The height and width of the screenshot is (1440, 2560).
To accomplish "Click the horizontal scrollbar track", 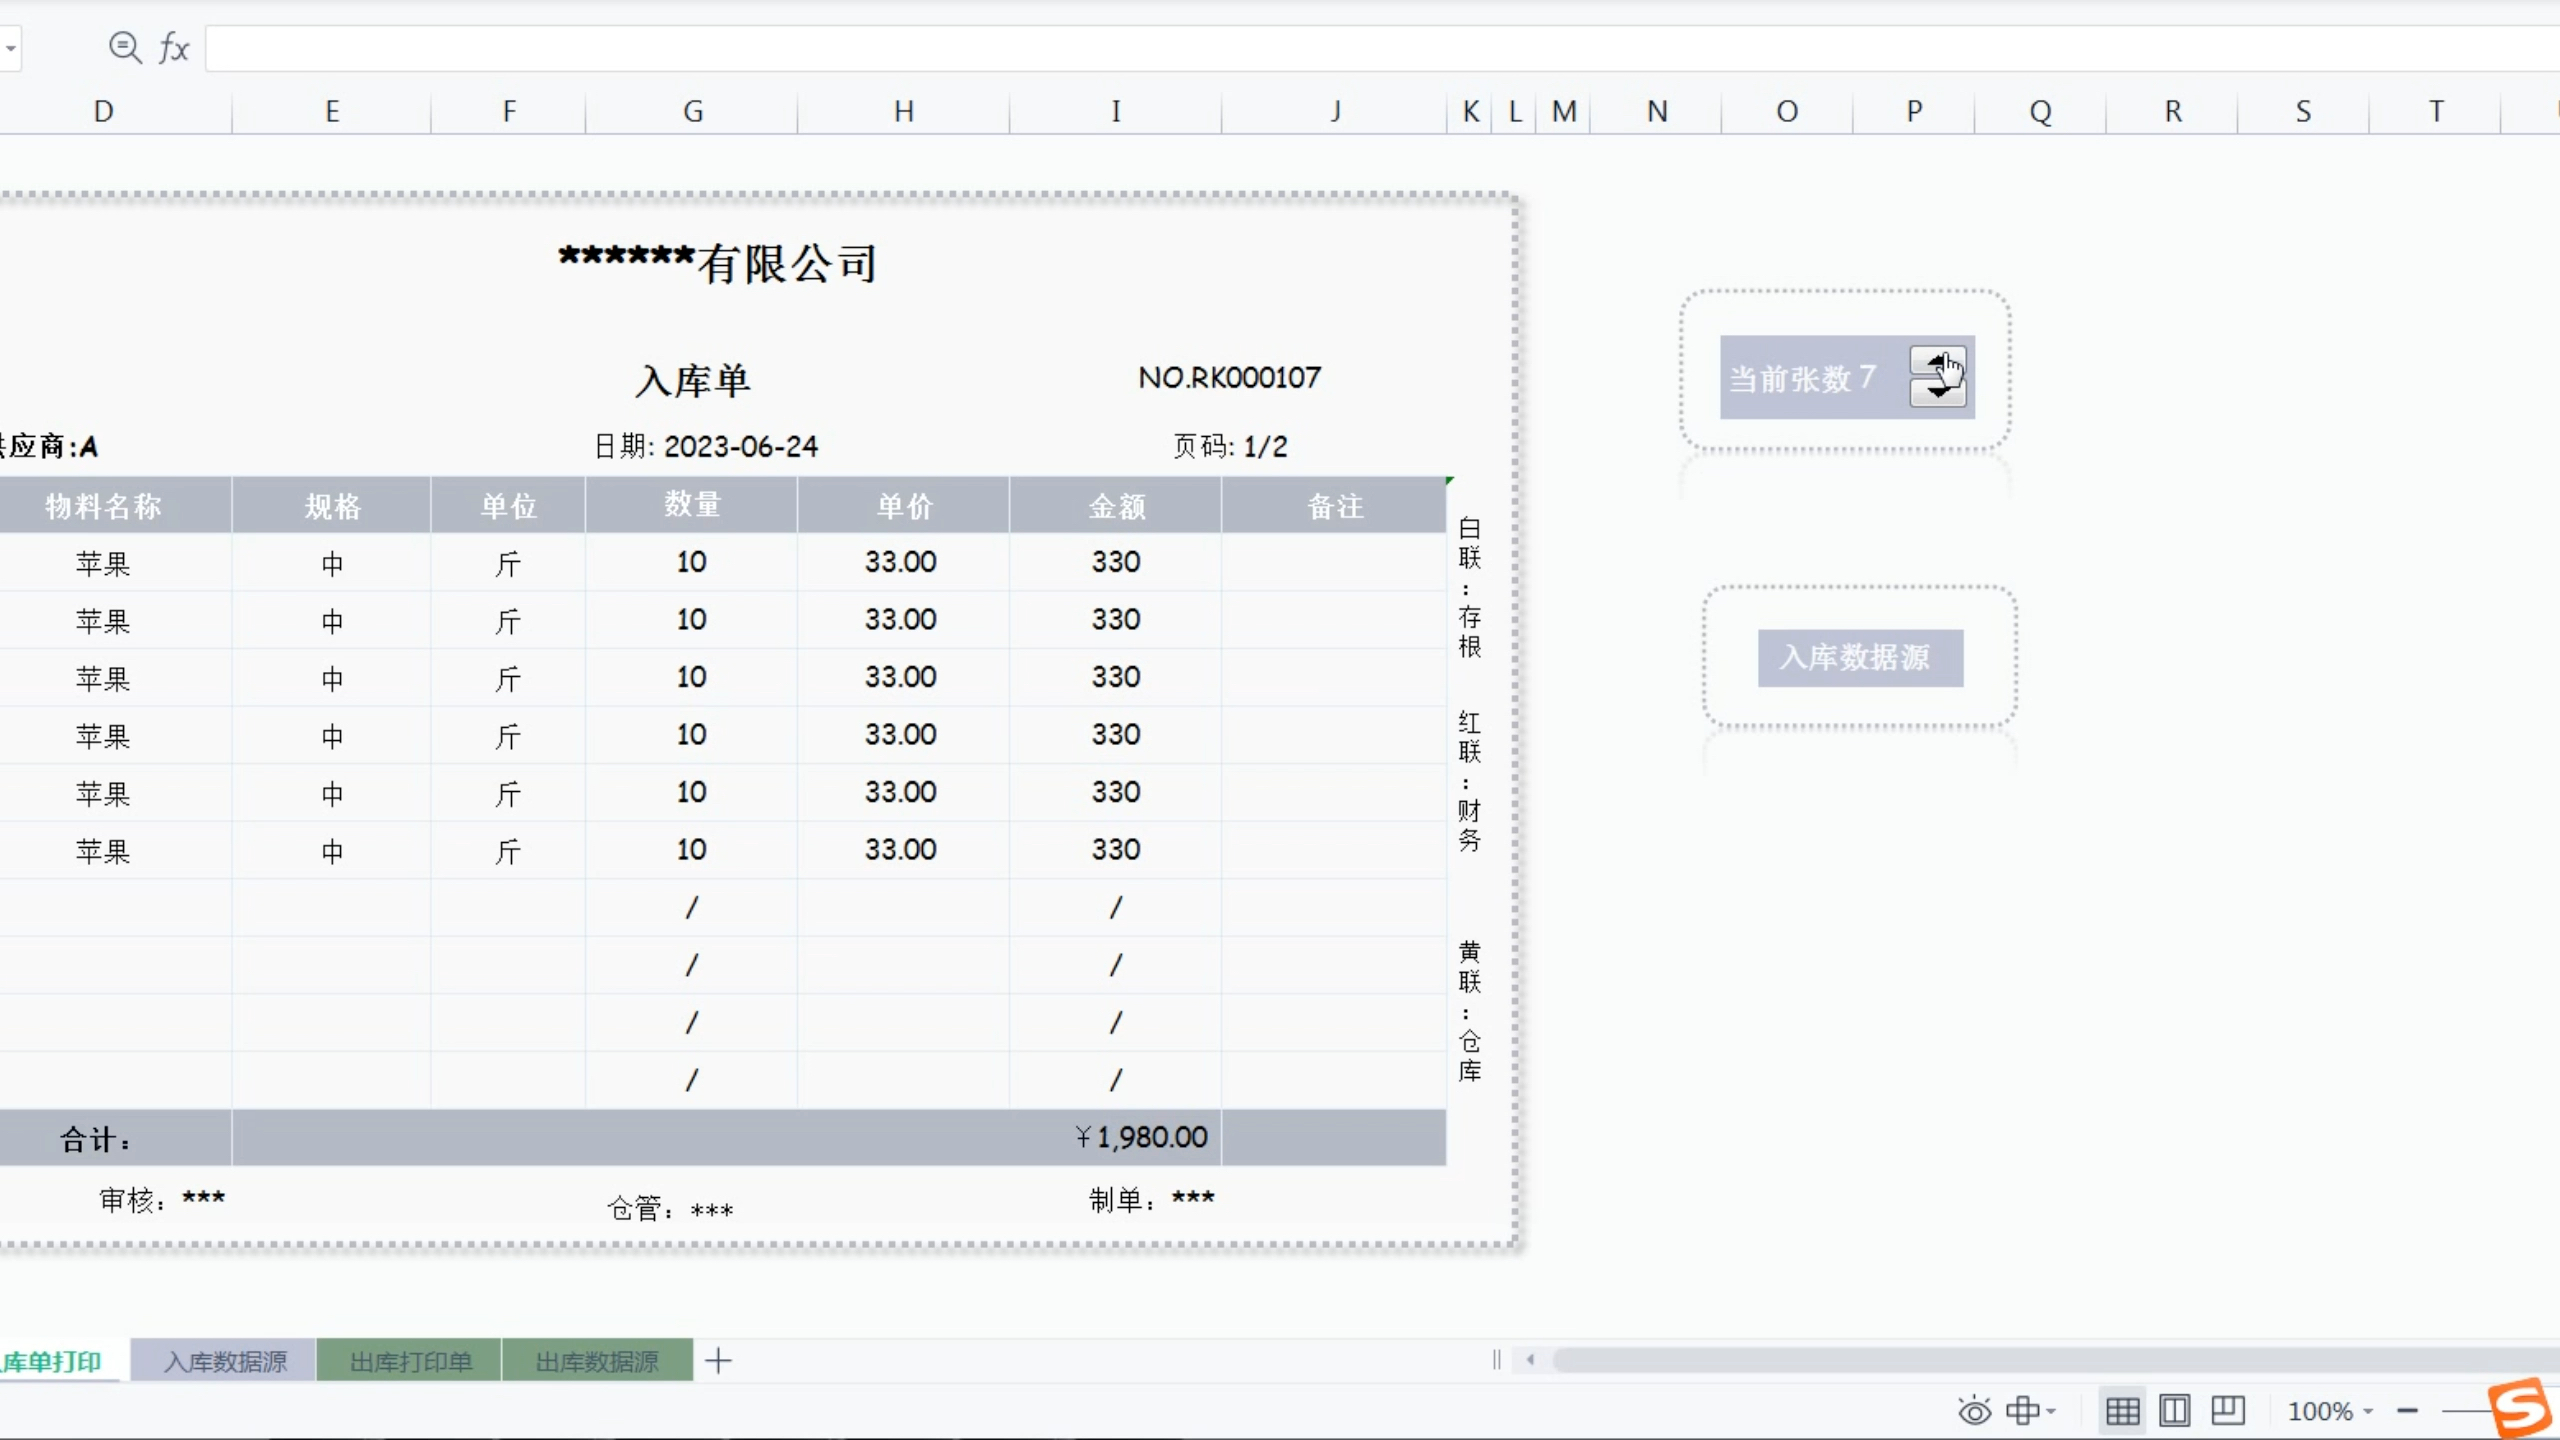I will tap(2056, 1360).
